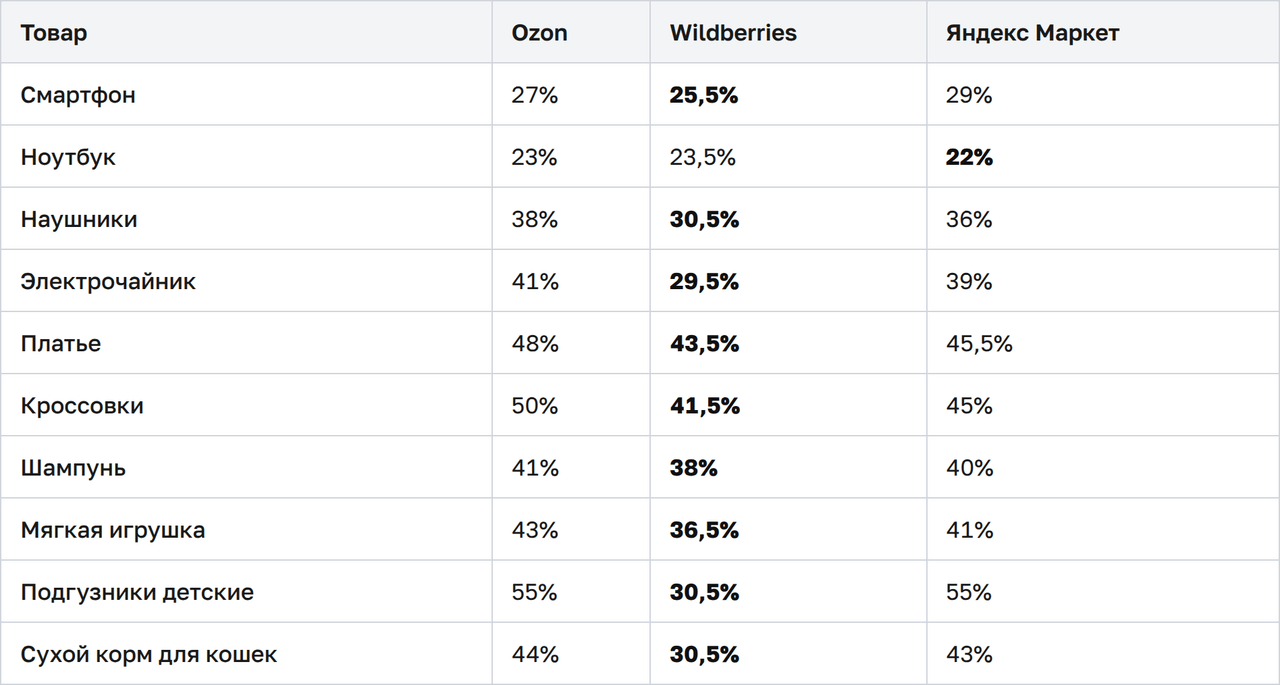Image resolution: width=1280 pixels, height=685 pixels.
Task: Select the Яндекс Маркет column header
Action: tap(1033, 33)
